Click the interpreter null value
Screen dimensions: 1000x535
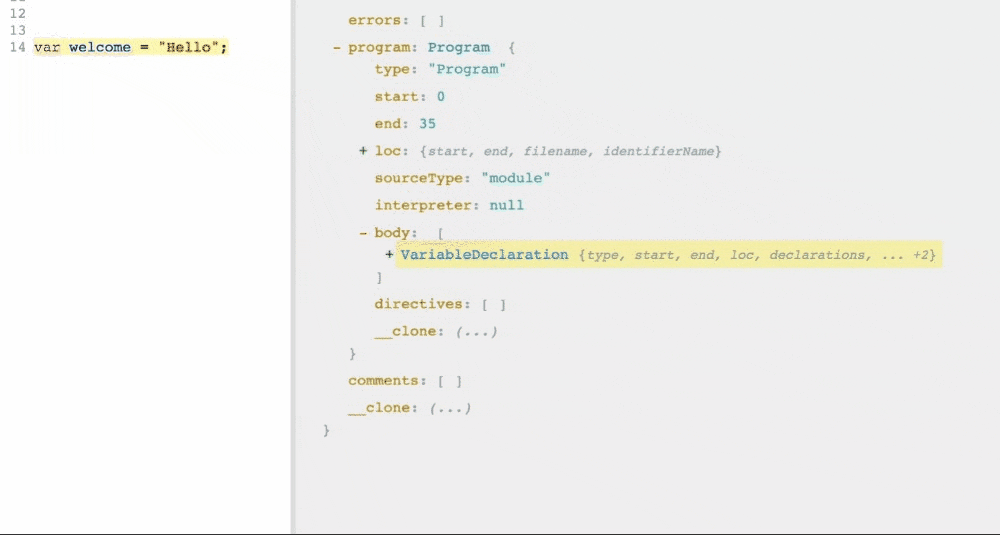(x=506, y=205)
